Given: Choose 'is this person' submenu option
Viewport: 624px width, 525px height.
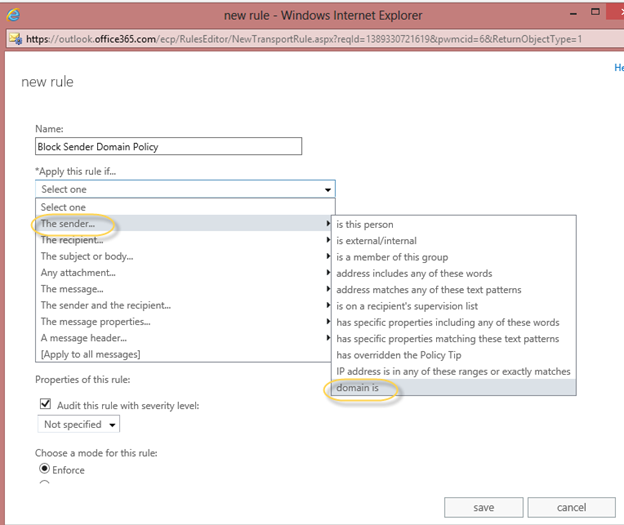Looking at the screenshot, I should (454, 224).
